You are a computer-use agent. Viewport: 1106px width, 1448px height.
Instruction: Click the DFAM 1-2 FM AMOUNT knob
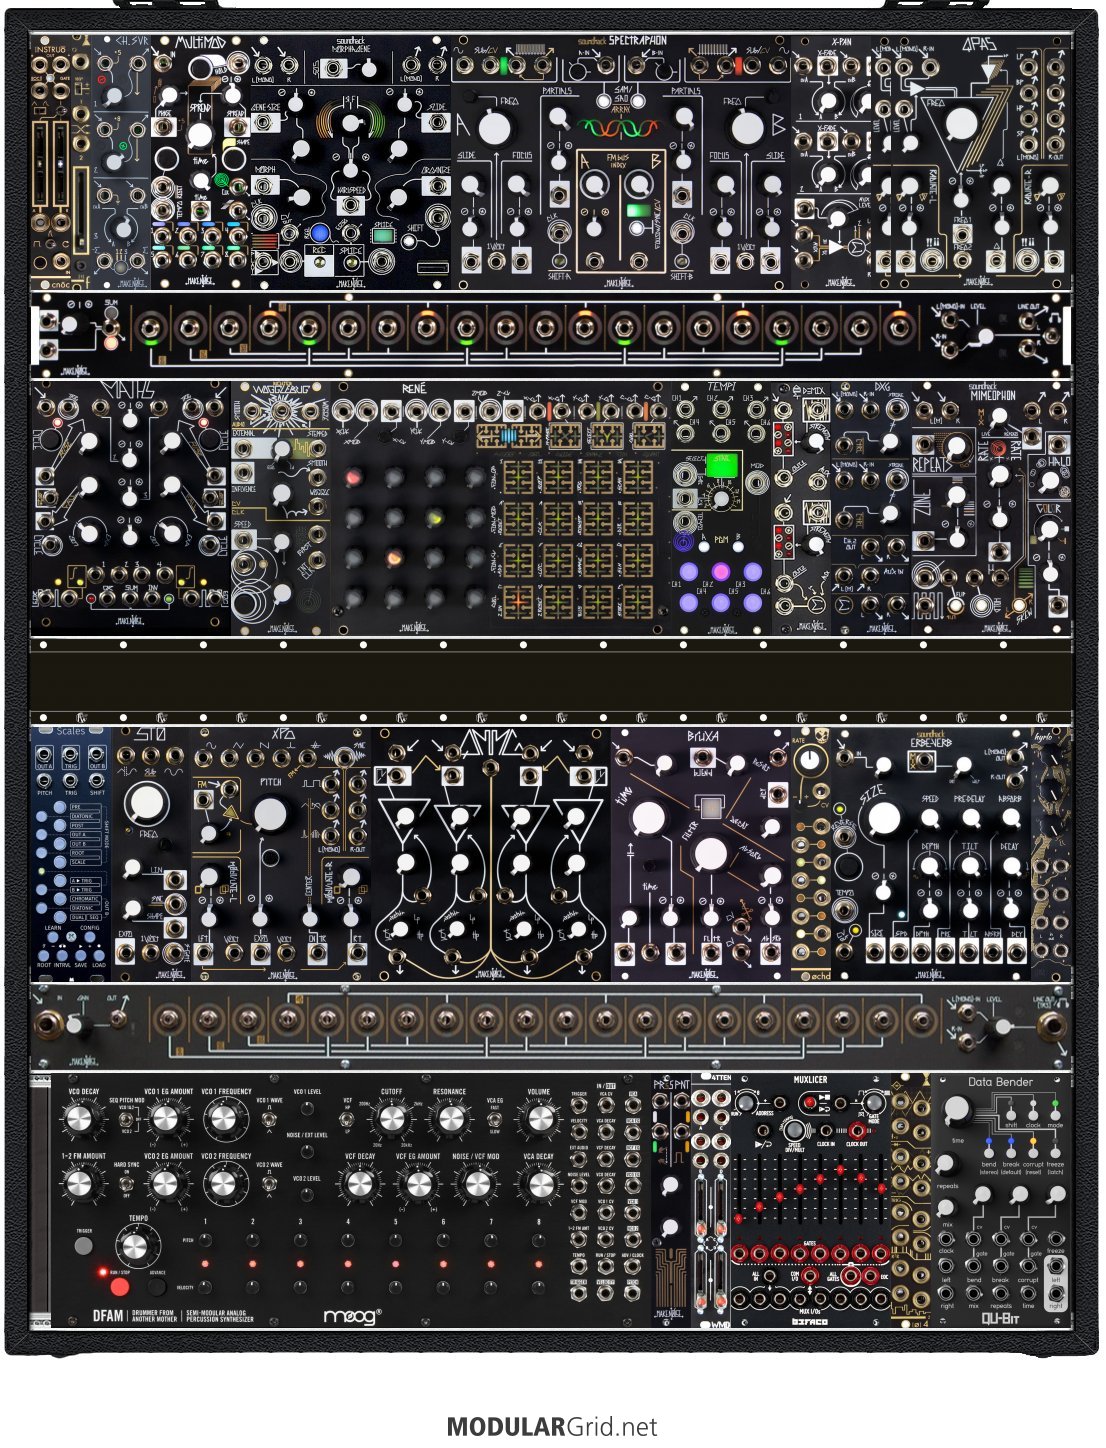pos(81,1185)
